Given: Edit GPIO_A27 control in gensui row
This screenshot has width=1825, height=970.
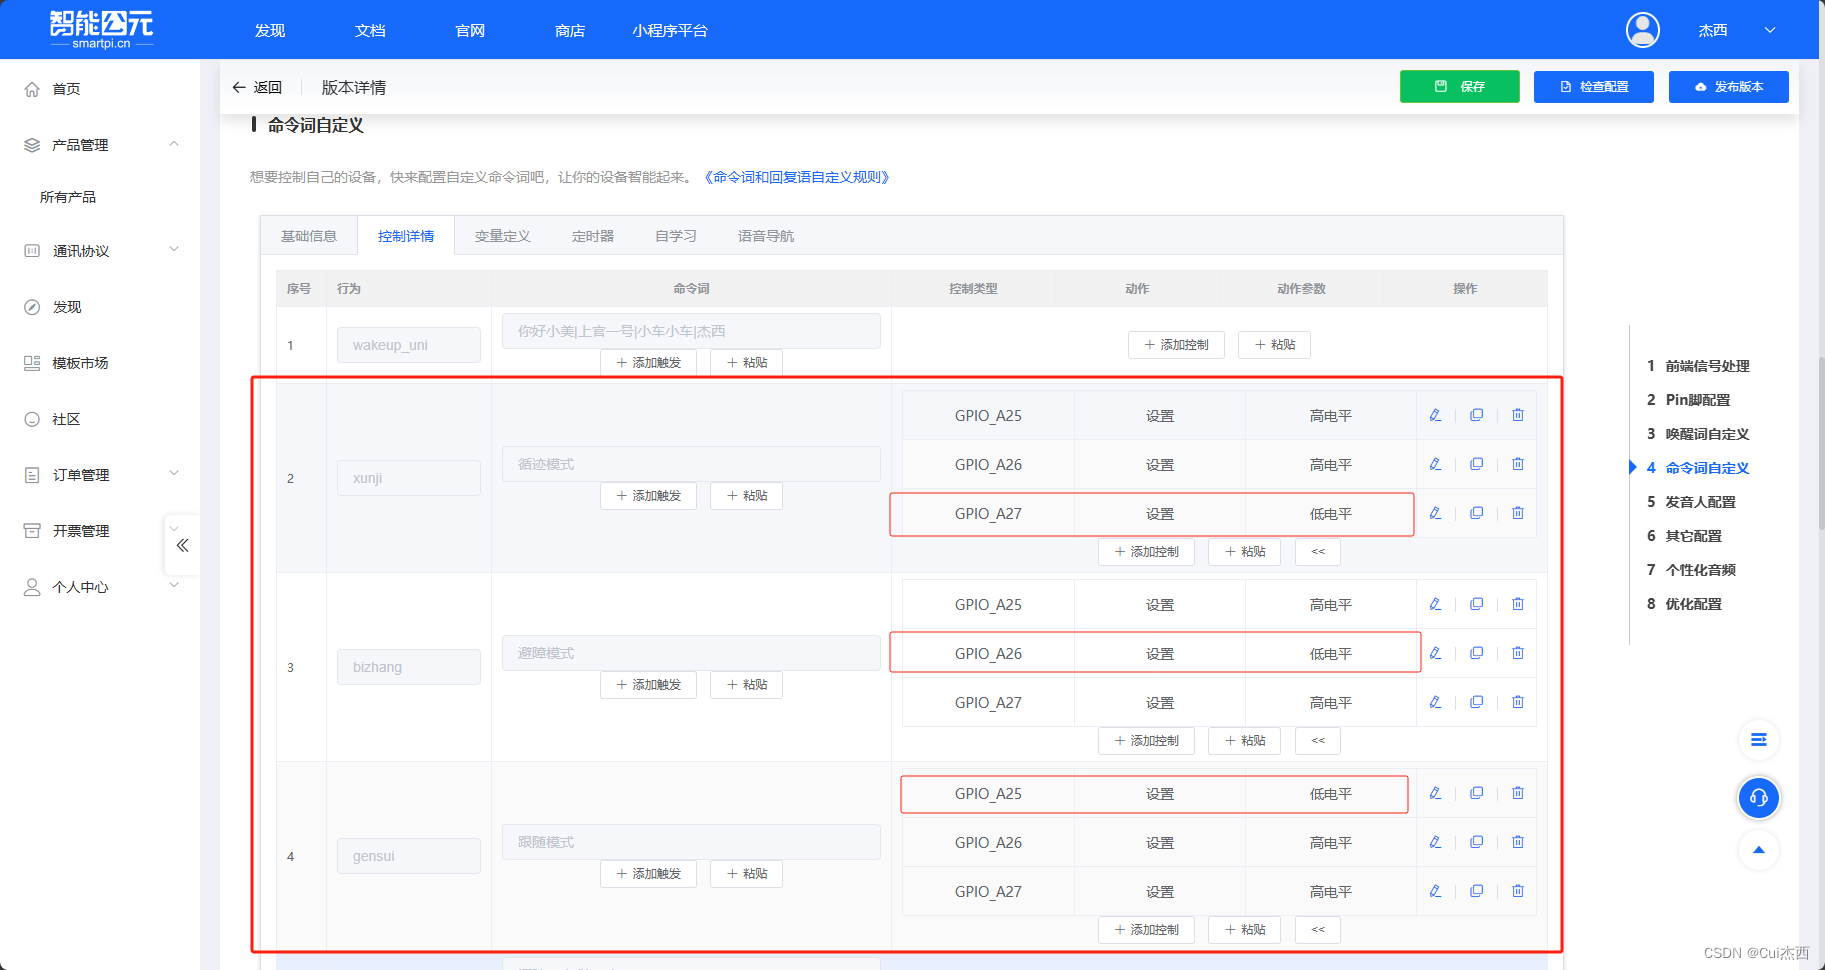Looking at the screenshot, I should (1435, 891).
